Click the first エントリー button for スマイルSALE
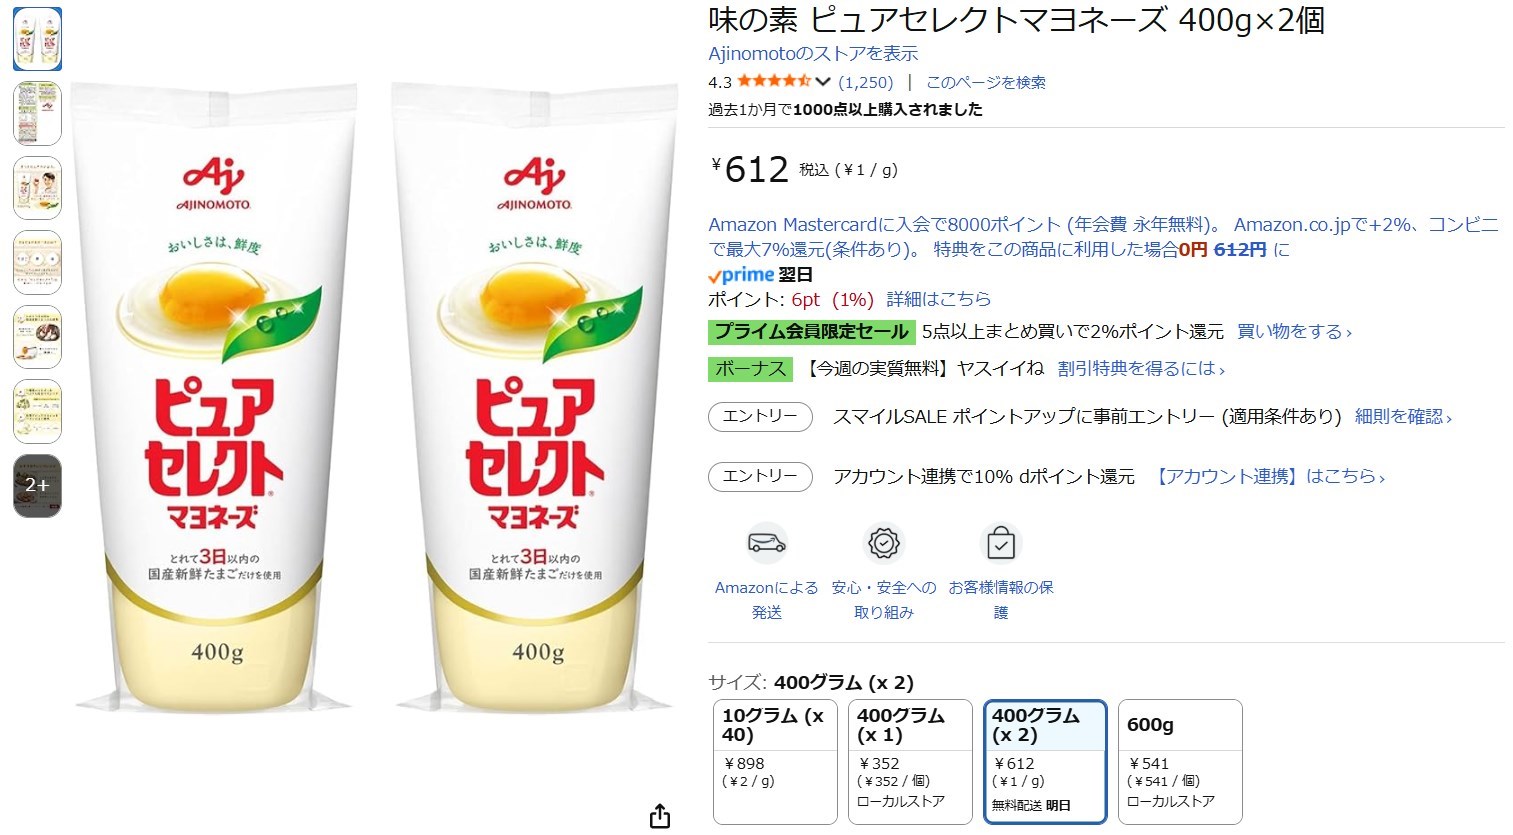This screenshot has height=835, width=1513. 760,417
